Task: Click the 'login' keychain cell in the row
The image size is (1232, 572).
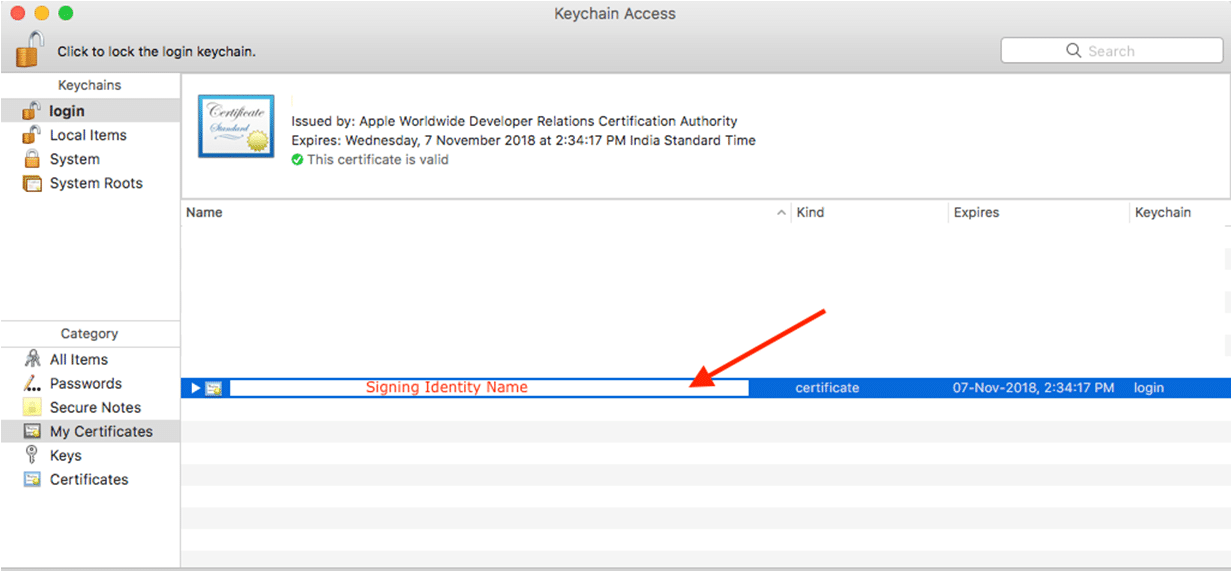Action: tap(1149, 388)
